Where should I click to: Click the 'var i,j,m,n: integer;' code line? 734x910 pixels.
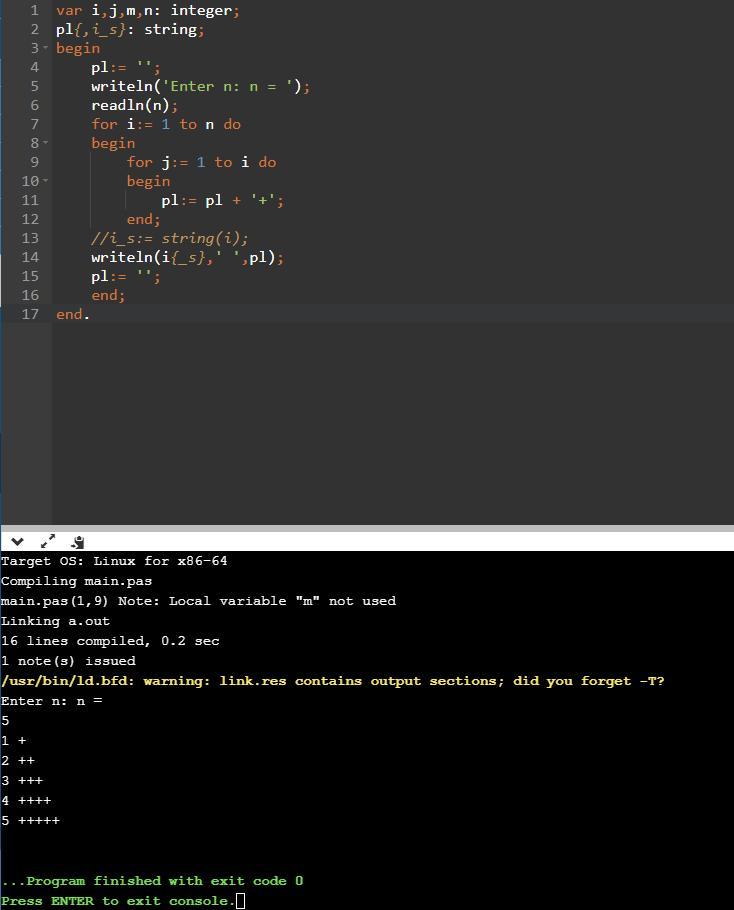(x=147, y=10)
